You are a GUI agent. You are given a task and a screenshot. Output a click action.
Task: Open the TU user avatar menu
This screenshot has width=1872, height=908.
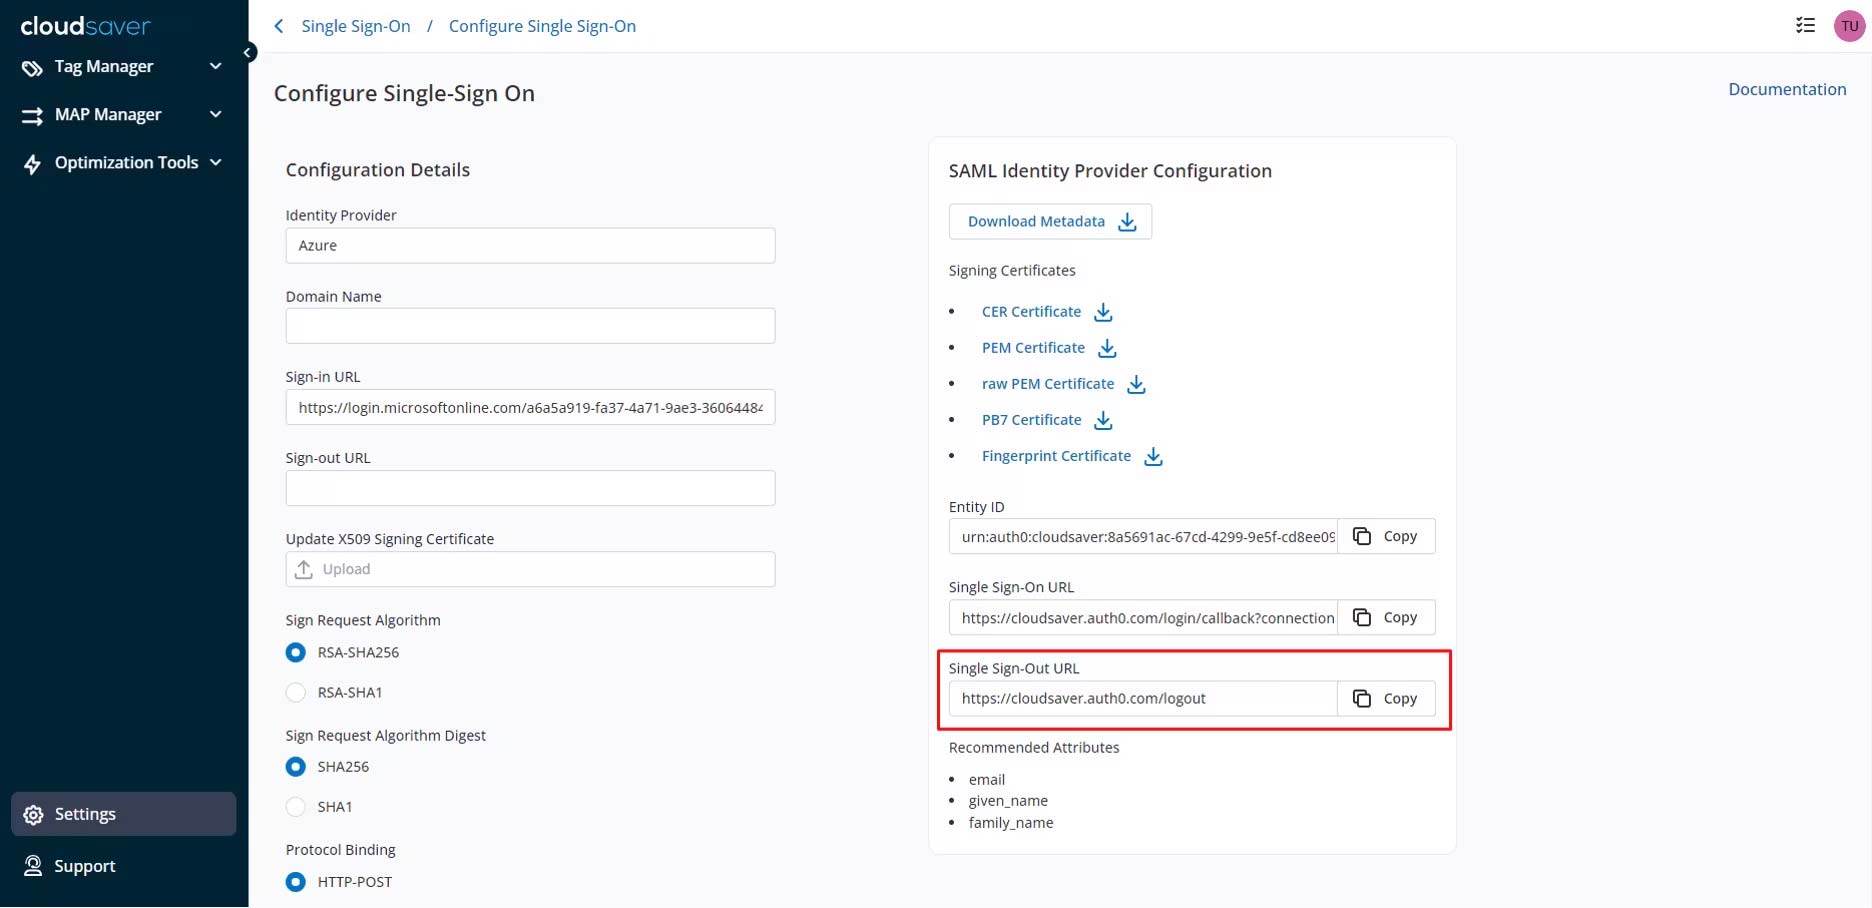1849,26
